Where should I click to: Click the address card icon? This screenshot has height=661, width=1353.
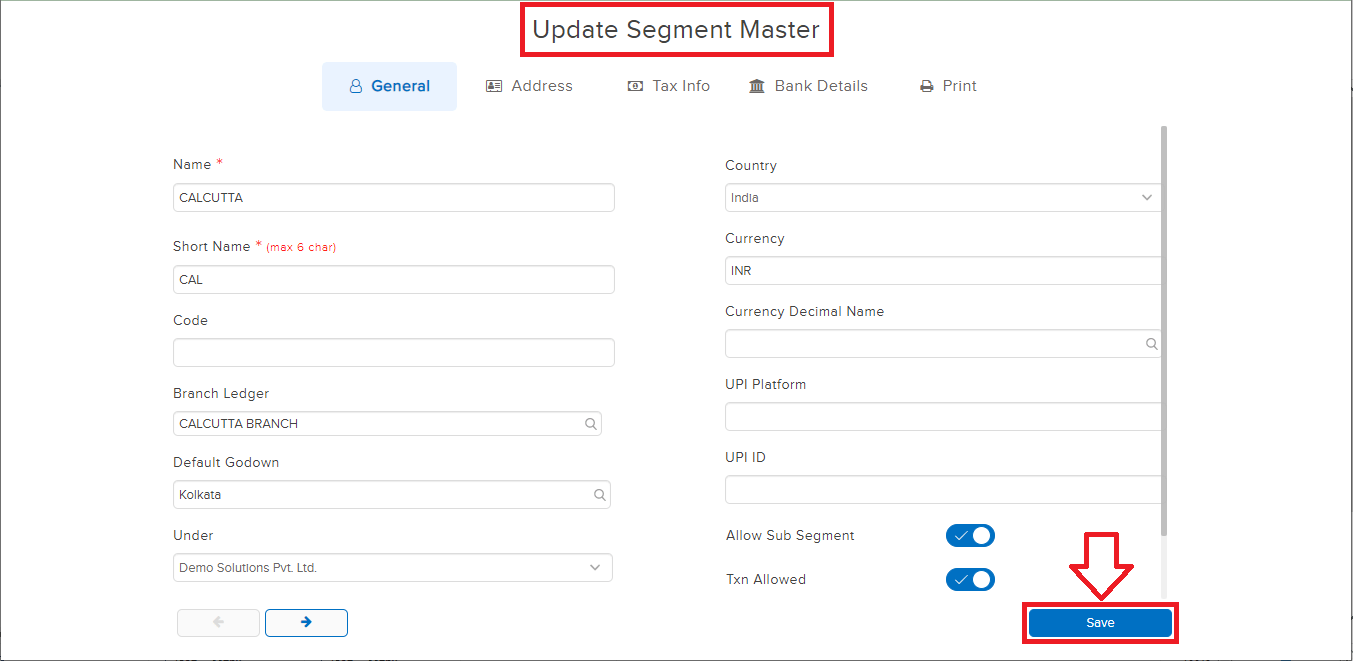(494, 87)
